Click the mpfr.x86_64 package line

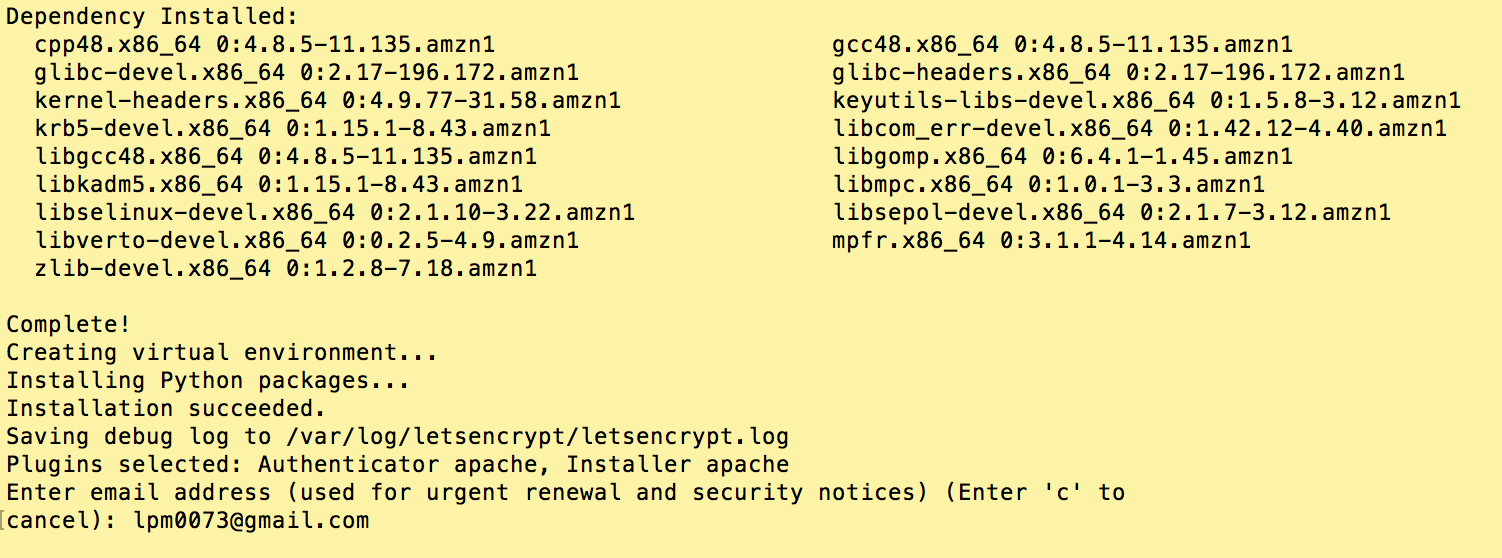click(1041, 241)
